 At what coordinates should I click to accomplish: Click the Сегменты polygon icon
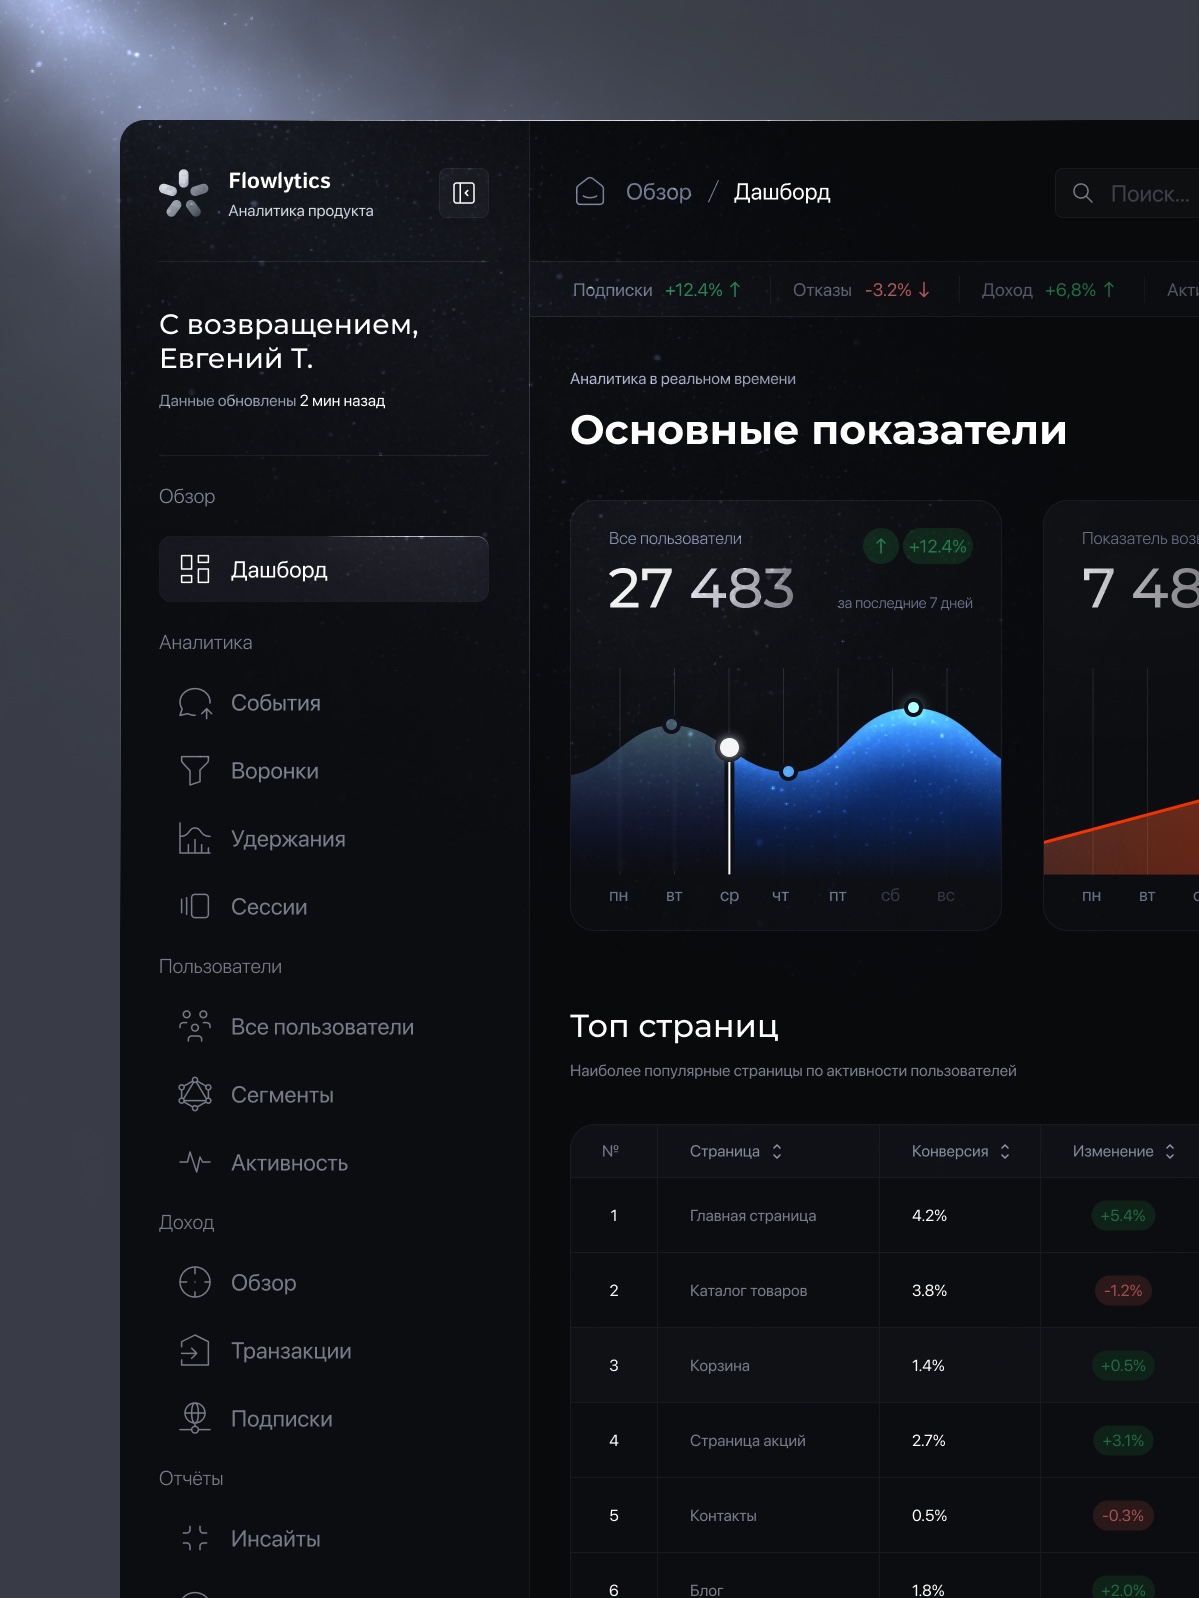pos(195,1095)
